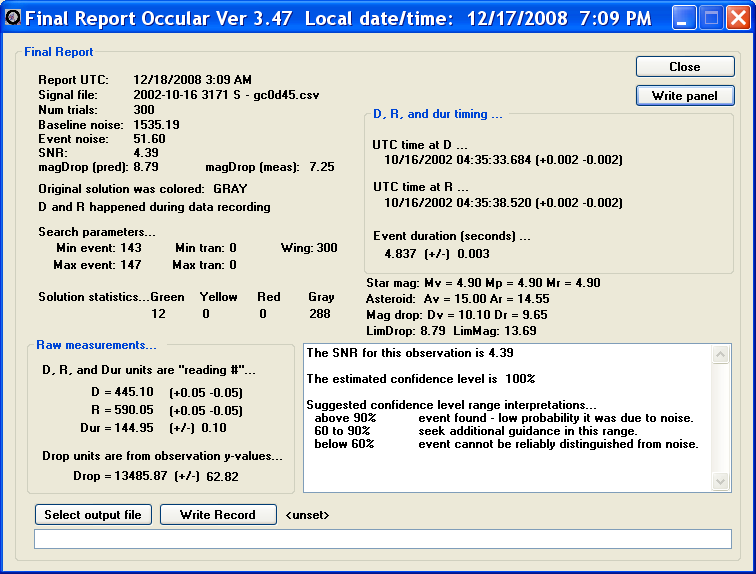The height and width of the screenshot is (574, 756).
Task: Click the Green solution count 12
Action: pos(158,314)
